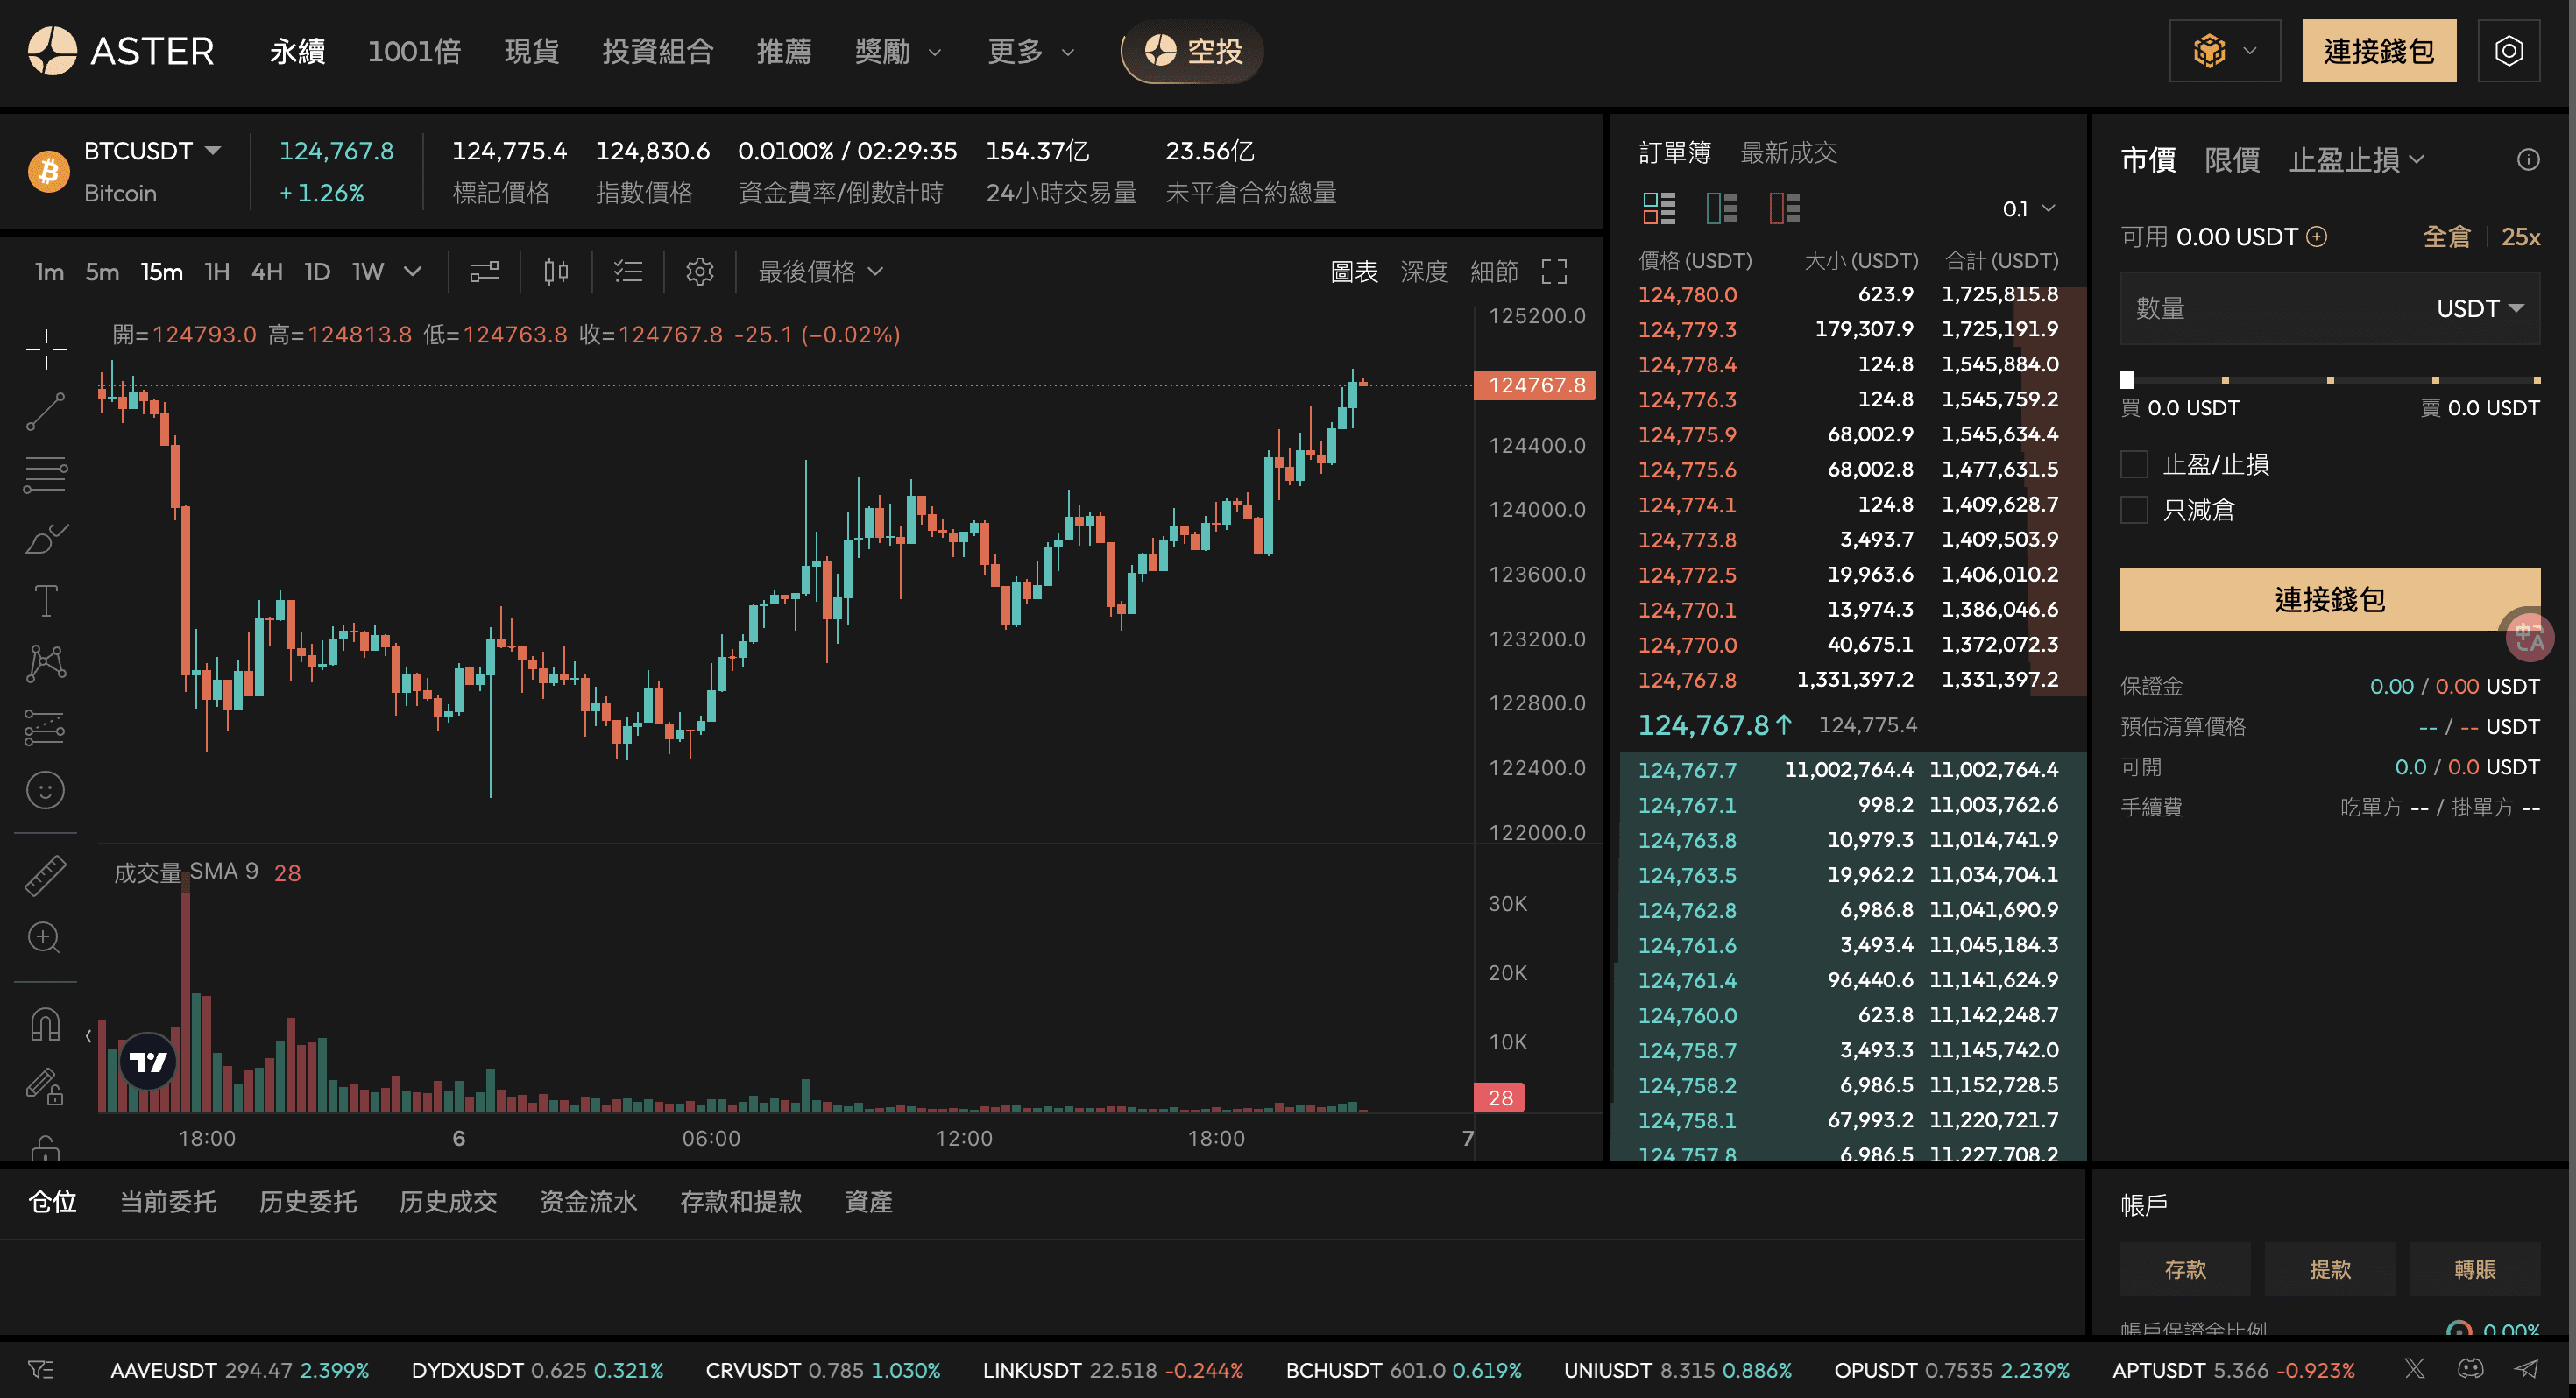
Task: Open chart settings gear icon
Action: (700, 272)
